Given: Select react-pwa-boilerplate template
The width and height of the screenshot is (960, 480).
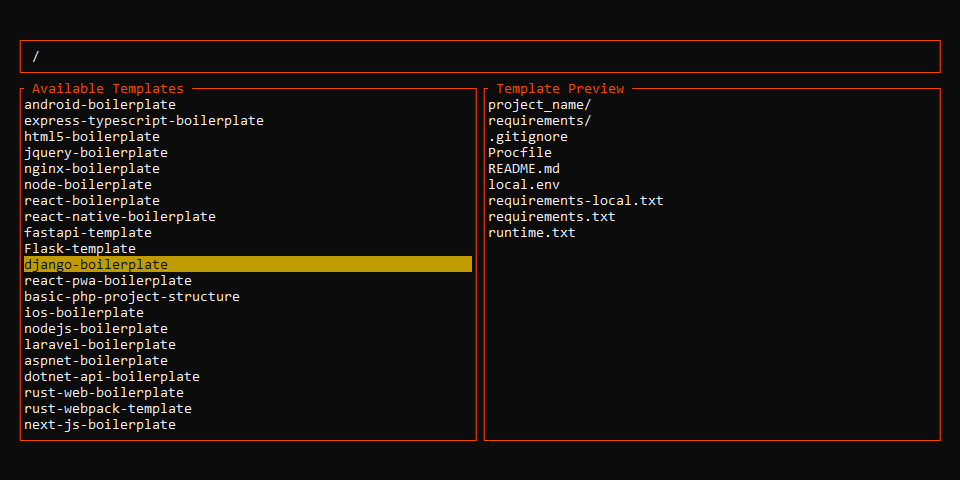Looking at the screenshot, I should tap(108, 280).
